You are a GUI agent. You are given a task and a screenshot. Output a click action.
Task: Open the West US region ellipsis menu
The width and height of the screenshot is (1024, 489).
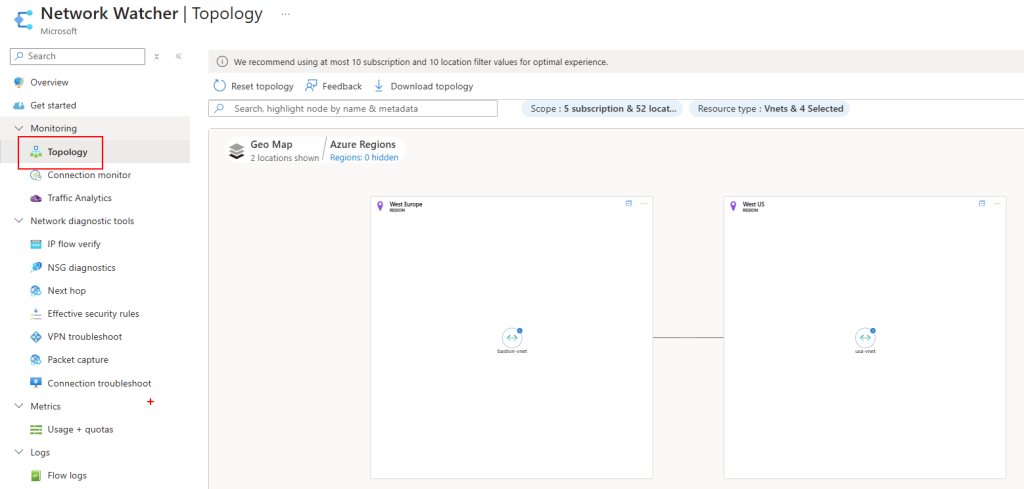[x=997, y=204]
